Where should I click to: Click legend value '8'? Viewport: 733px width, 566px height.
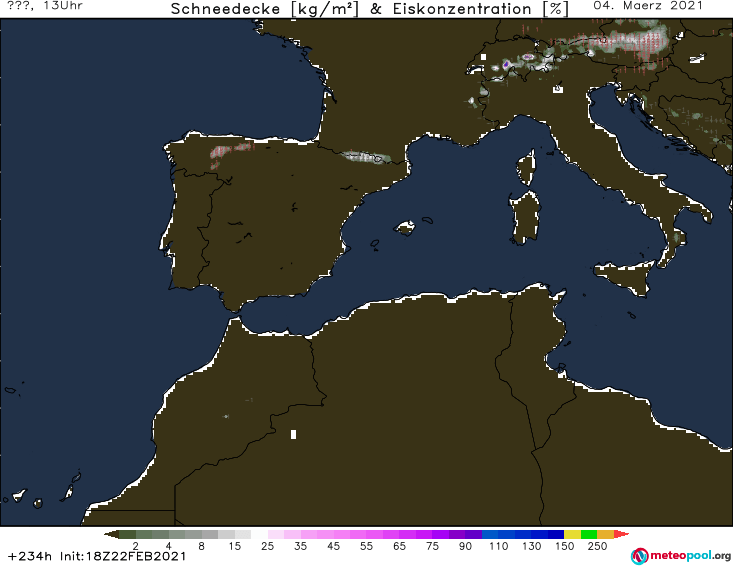(201, 546)
